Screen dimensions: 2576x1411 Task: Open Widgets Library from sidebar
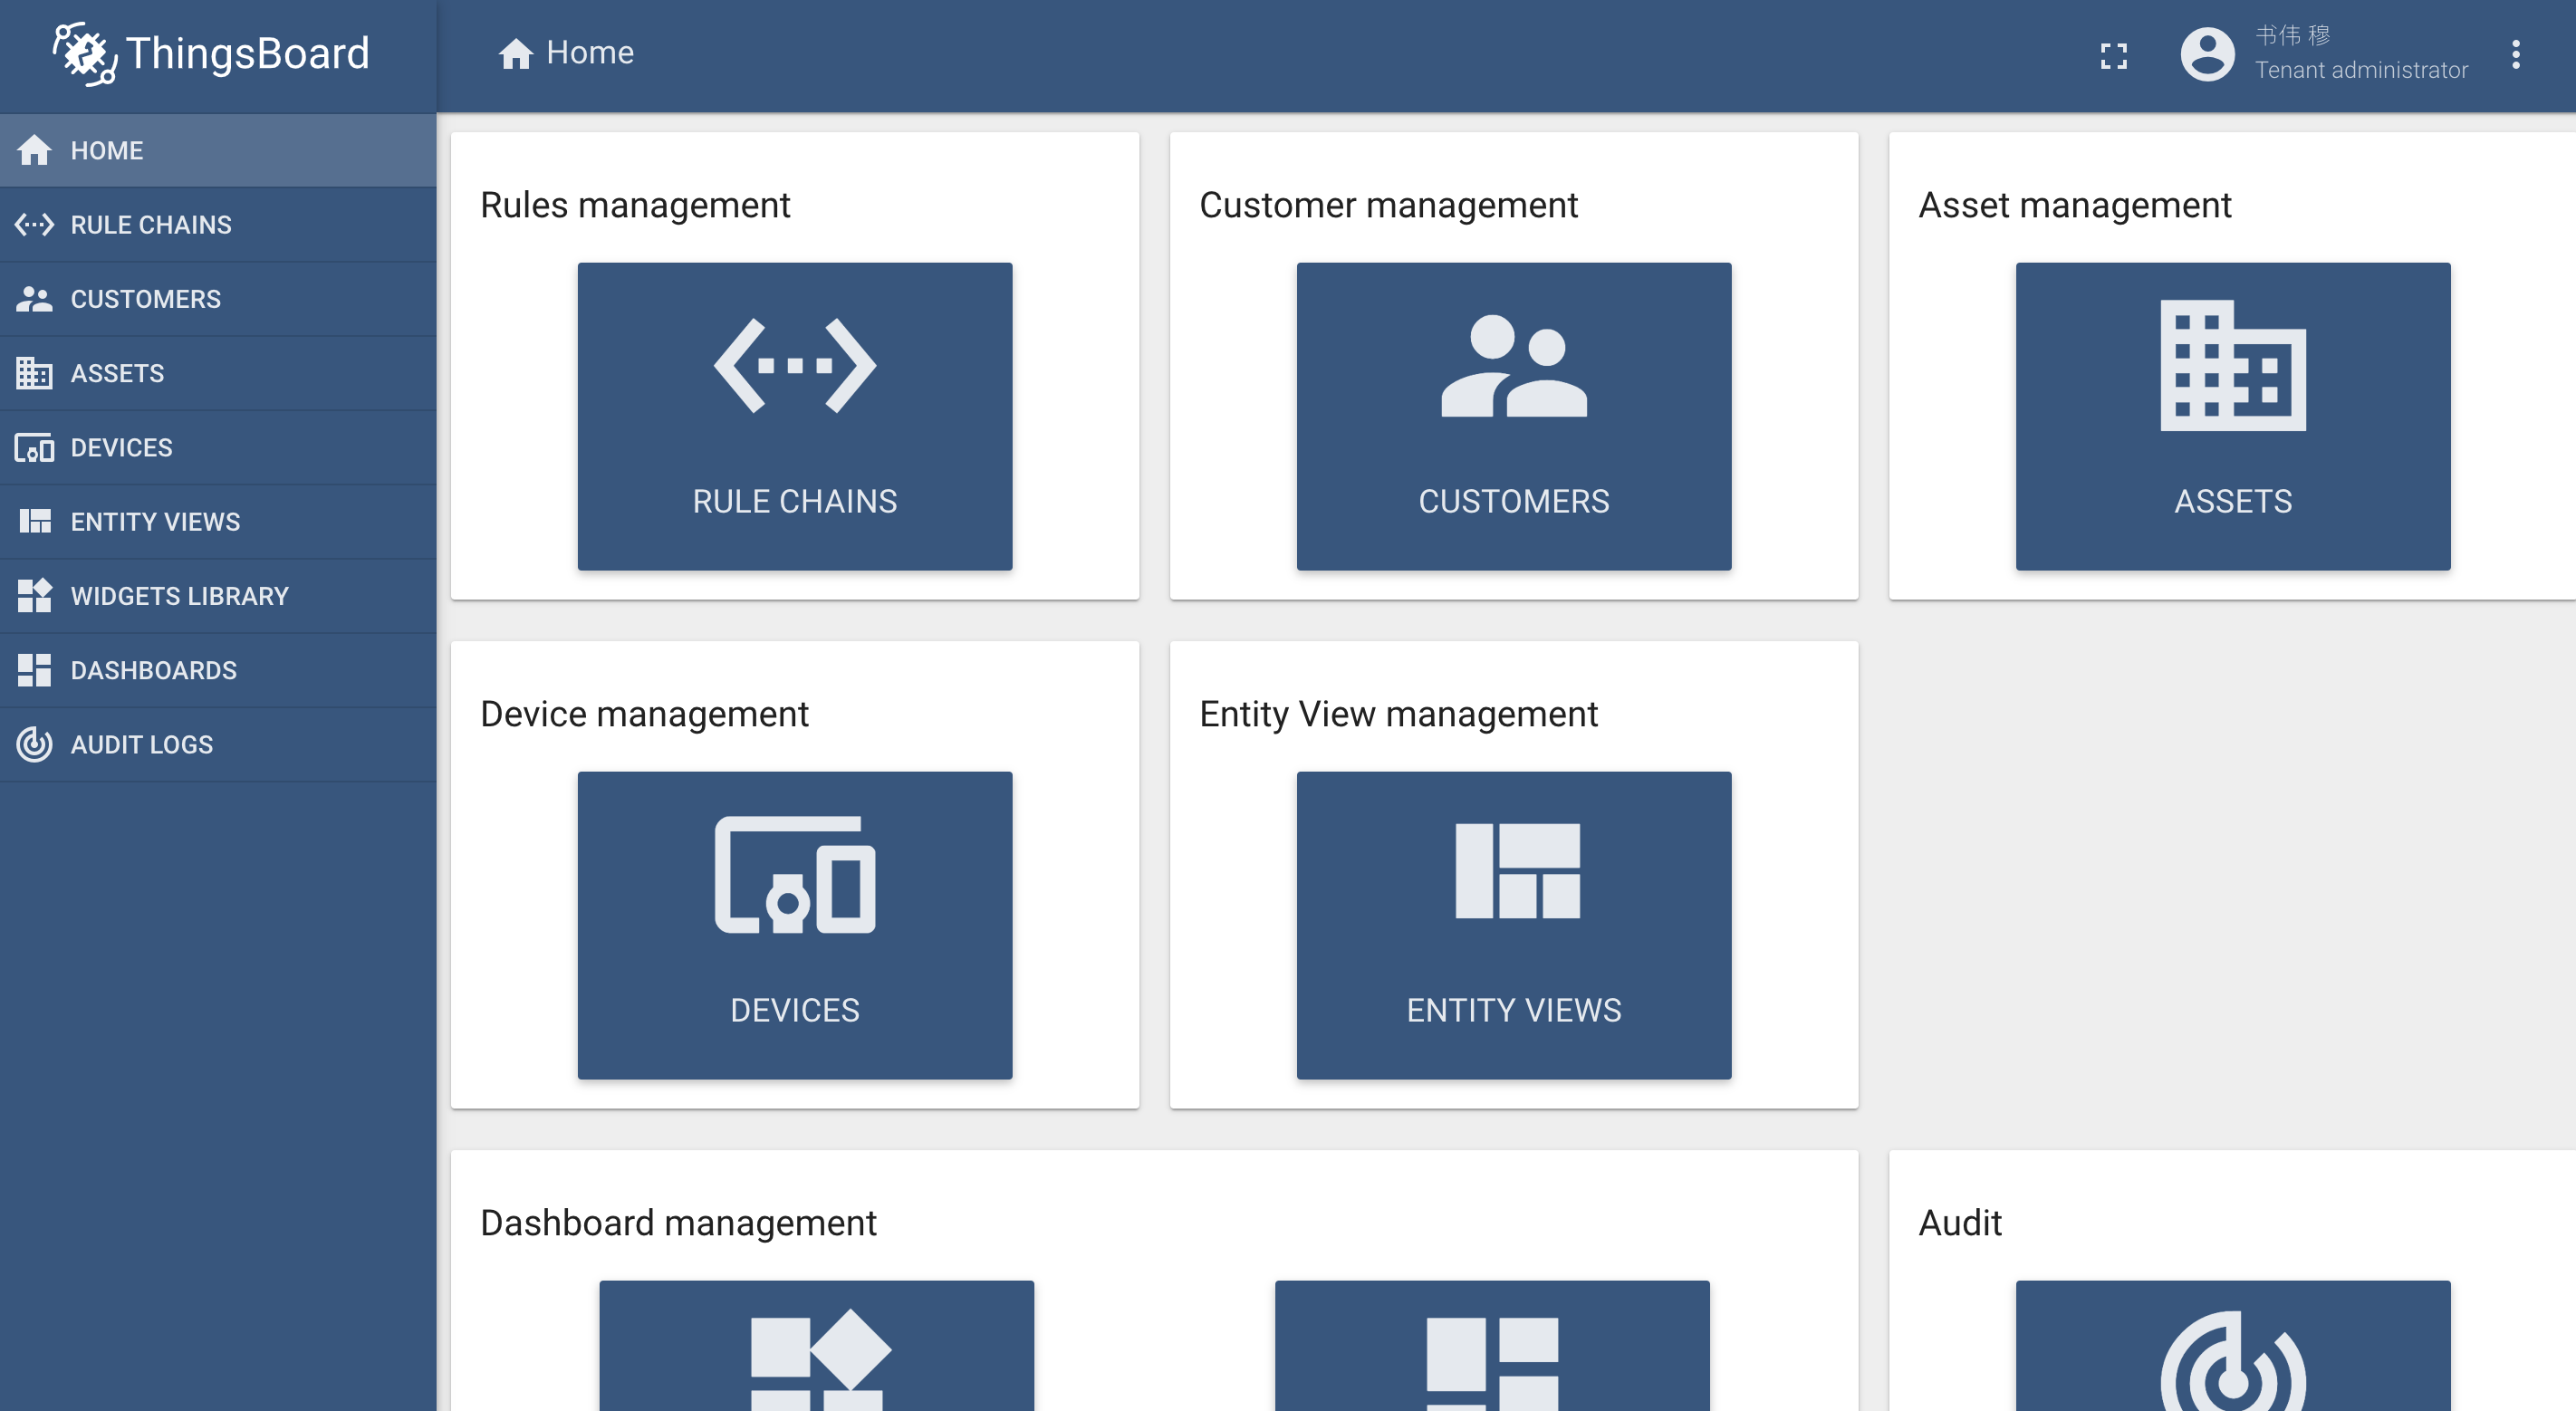179,596
